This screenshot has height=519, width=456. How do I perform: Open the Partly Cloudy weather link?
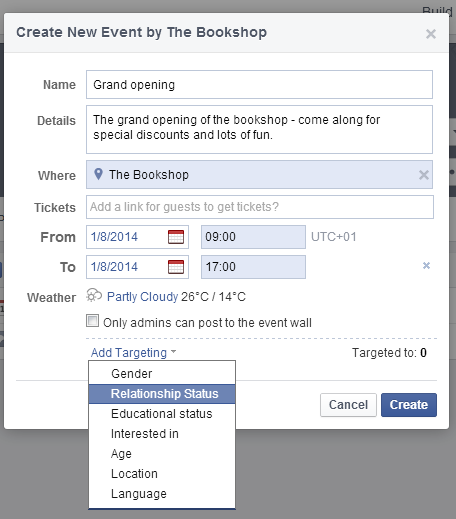click(x=142, y=297)
